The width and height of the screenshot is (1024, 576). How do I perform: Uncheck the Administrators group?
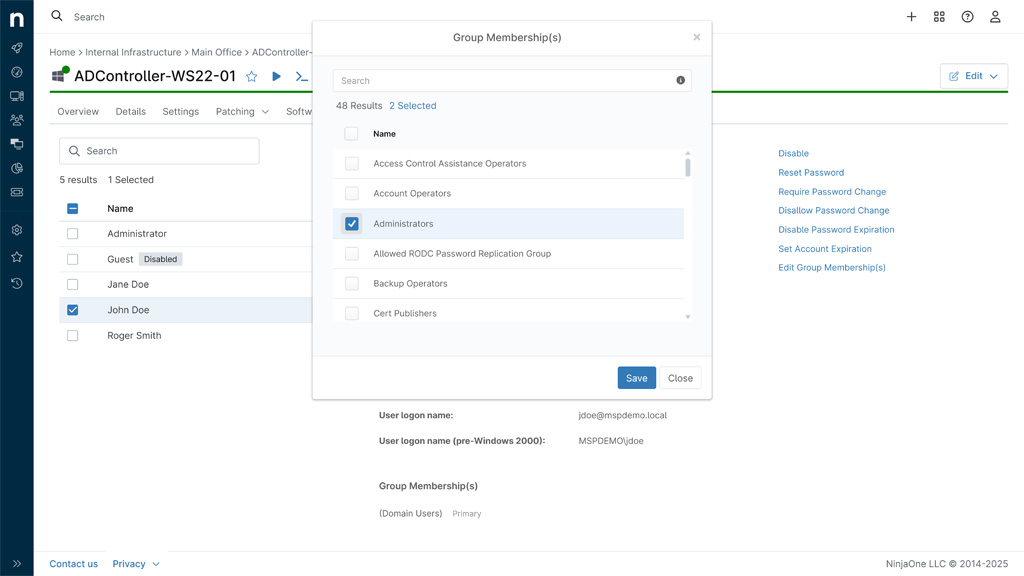tap(352, 223)
